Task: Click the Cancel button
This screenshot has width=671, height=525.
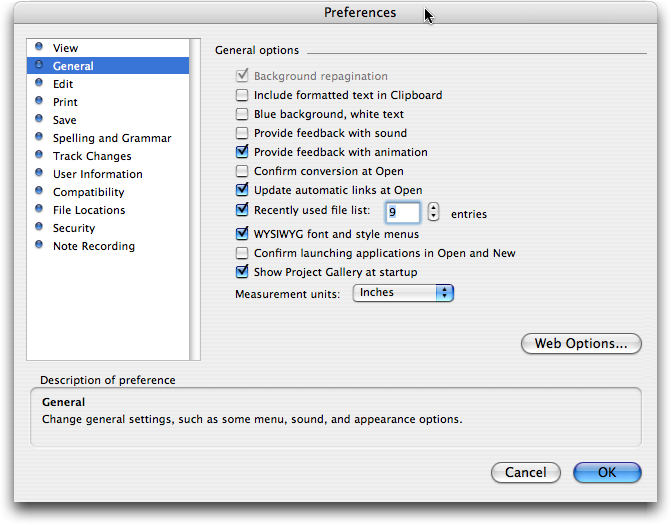Action: (526, 472)
